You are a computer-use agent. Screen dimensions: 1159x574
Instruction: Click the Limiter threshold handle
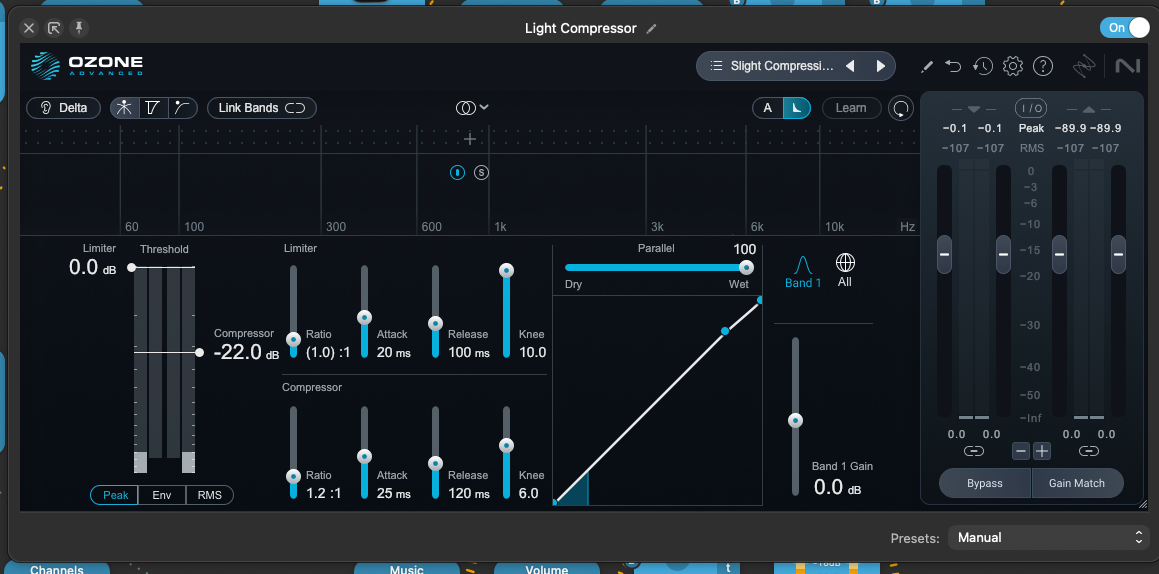pos(132,267)
